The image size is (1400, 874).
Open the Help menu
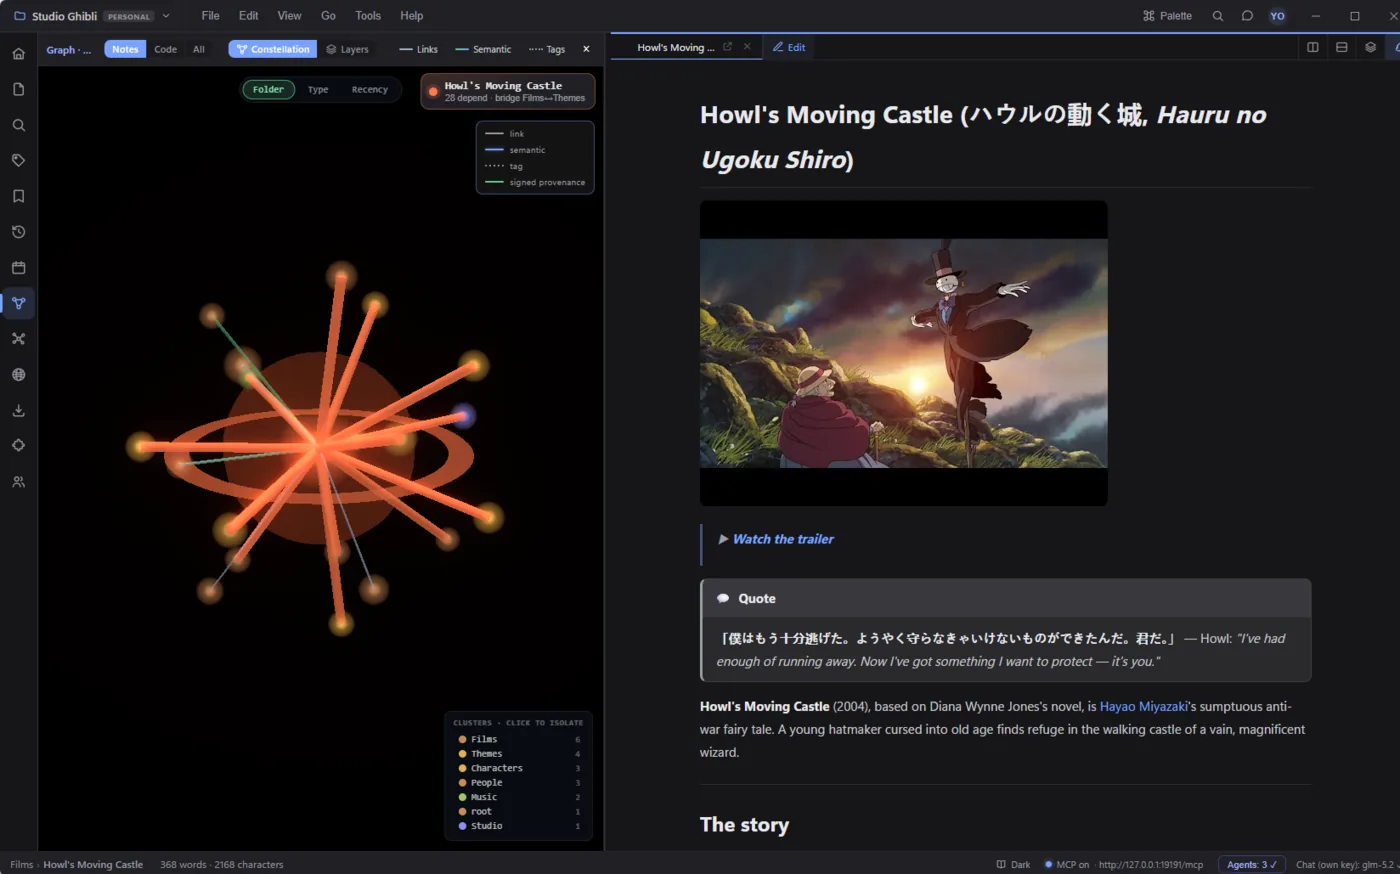pyautogui.click(x=411, y=16)
